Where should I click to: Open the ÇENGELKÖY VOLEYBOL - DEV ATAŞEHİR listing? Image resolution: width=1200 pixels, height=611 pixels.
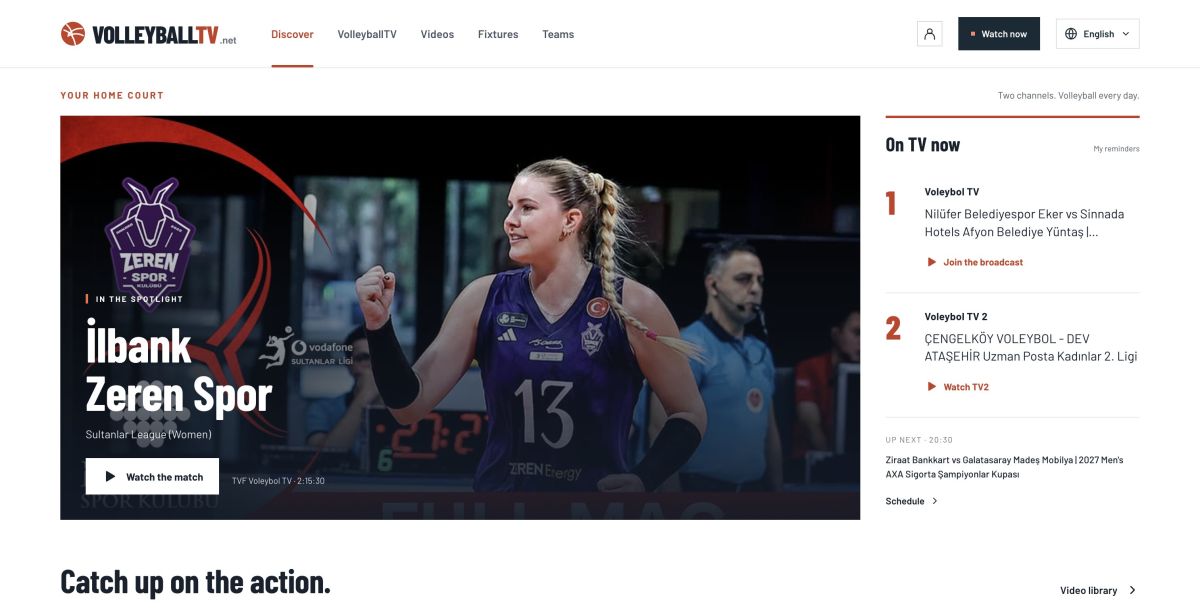1031,347
